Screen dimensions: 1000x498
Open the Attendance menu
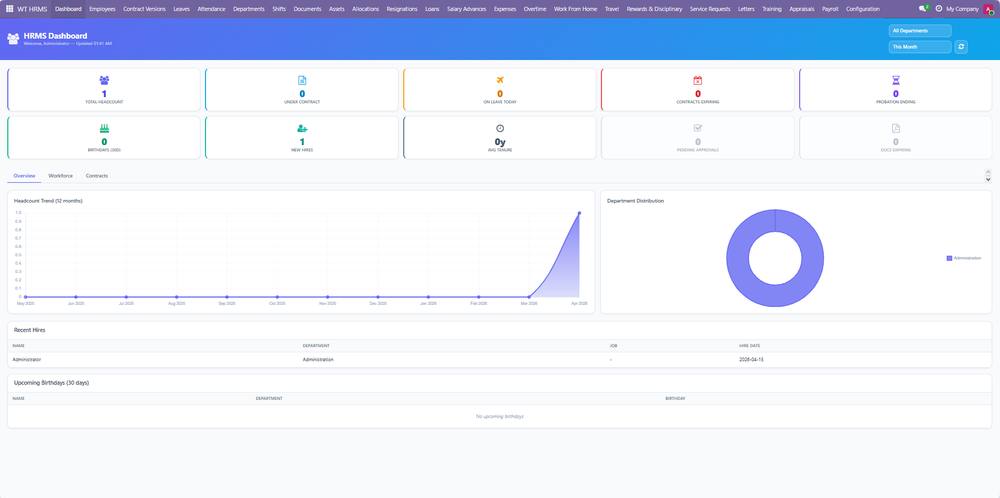click(211, 9)
